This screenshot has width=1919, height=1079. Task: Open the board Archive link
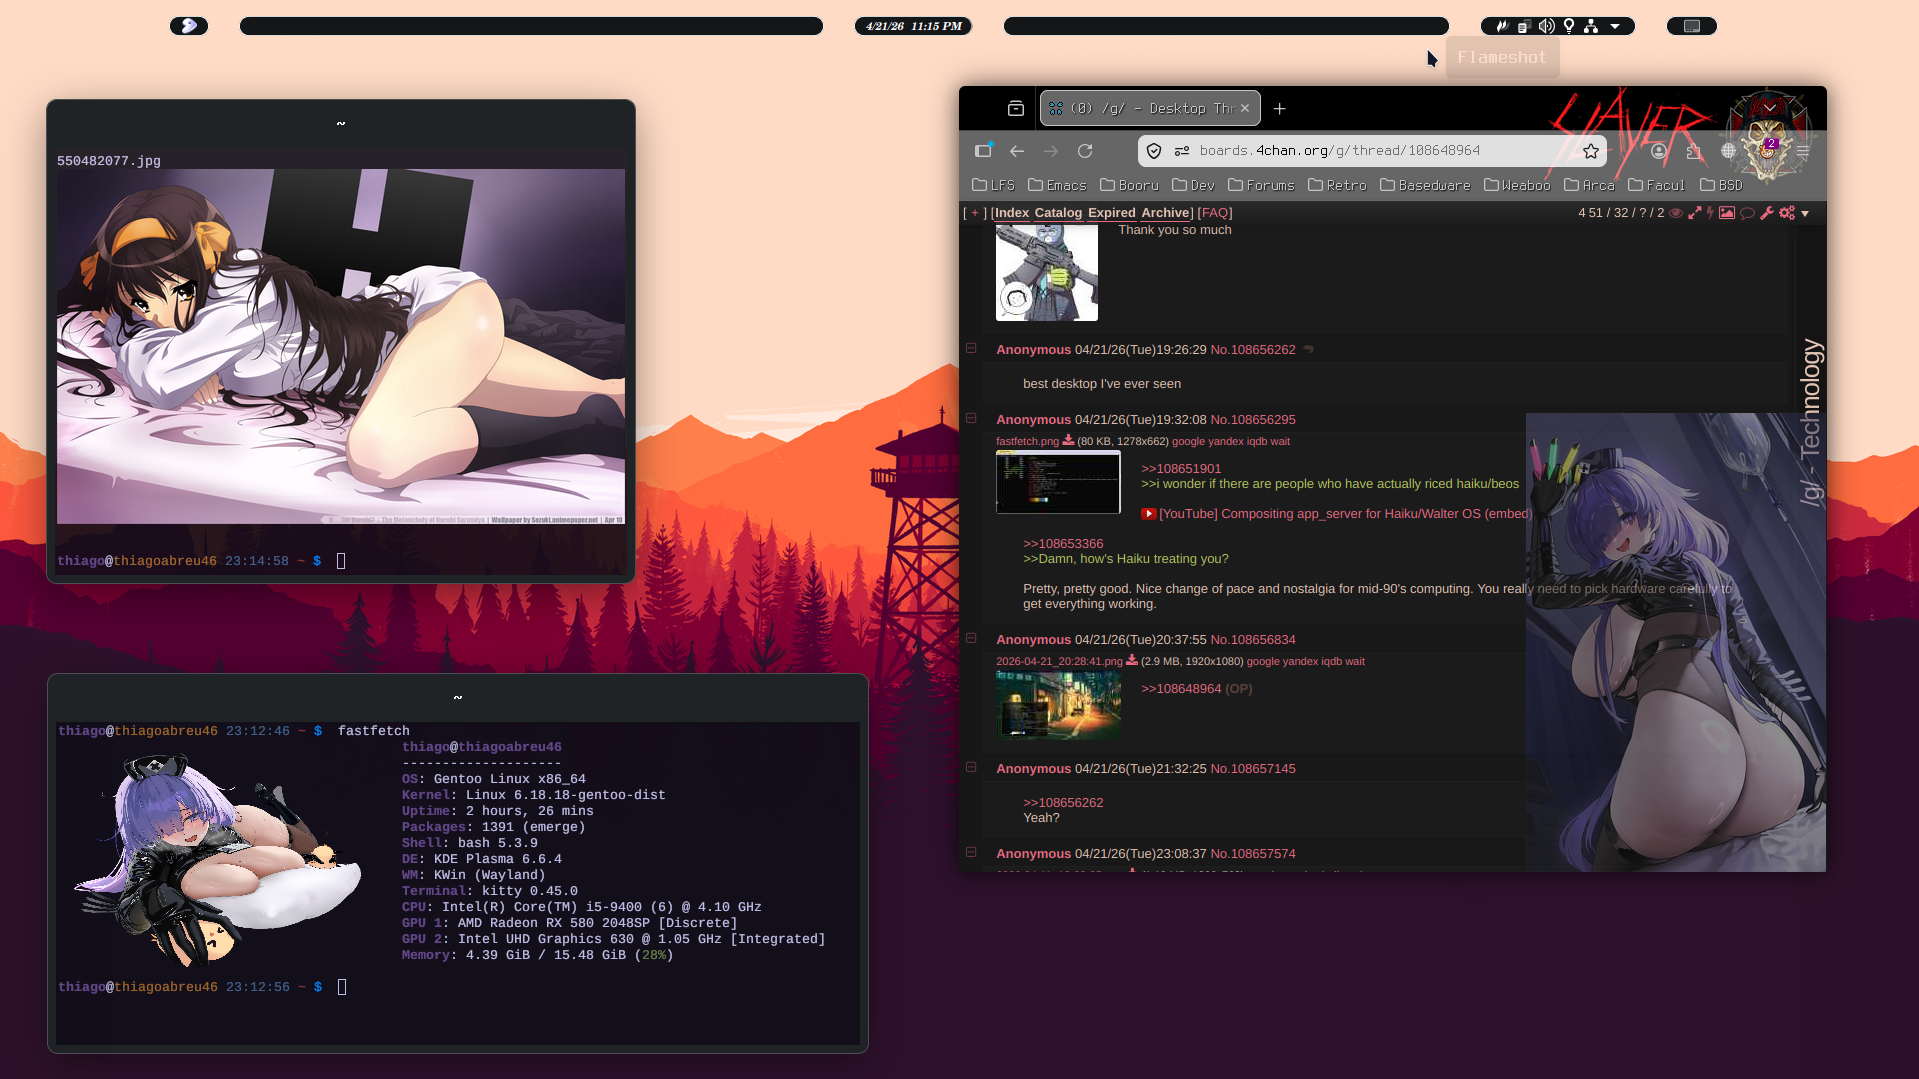1165,213
